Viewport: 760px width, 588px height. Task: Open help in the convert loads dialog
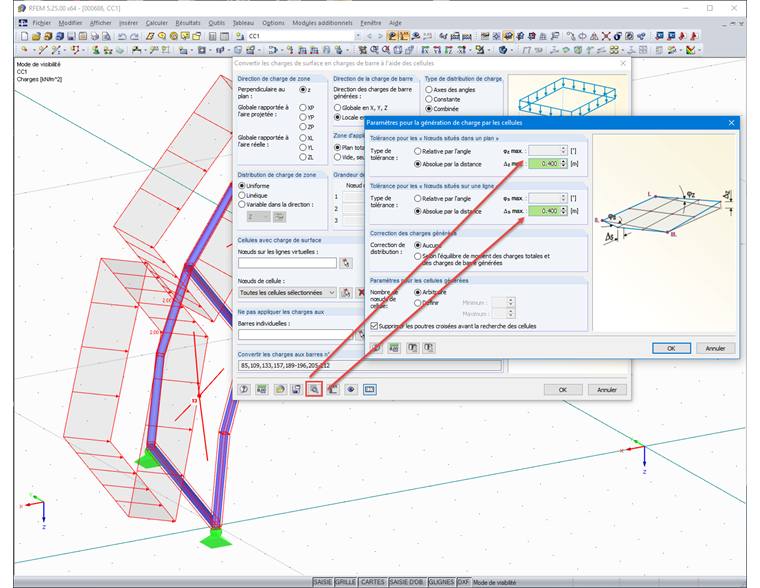click(x=244, y=389)
